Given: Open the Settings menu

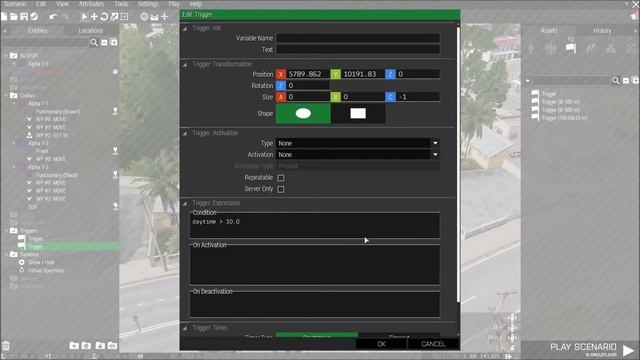Looking at the screenshot, I should (148, 4).
